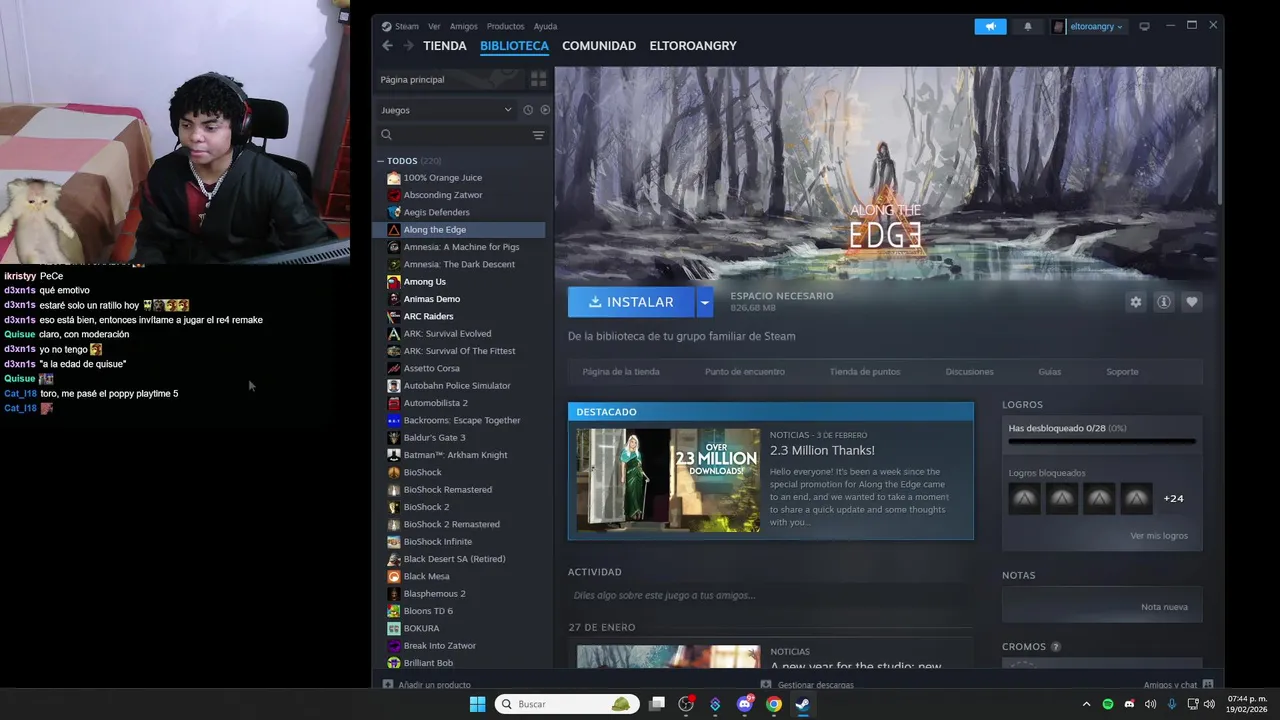Sort library by recent activity clock icon

528,110
